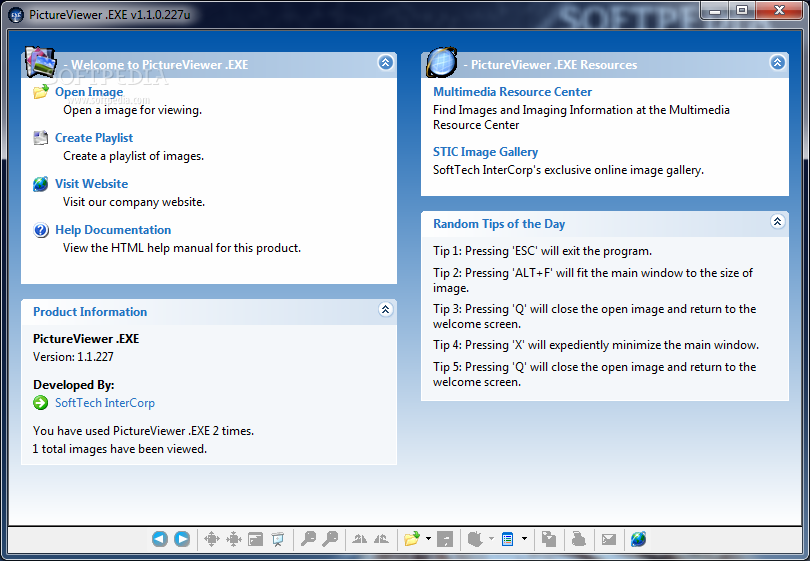
Task: Click the first magnifier zoom icon
Action: (x=308, y=539)
